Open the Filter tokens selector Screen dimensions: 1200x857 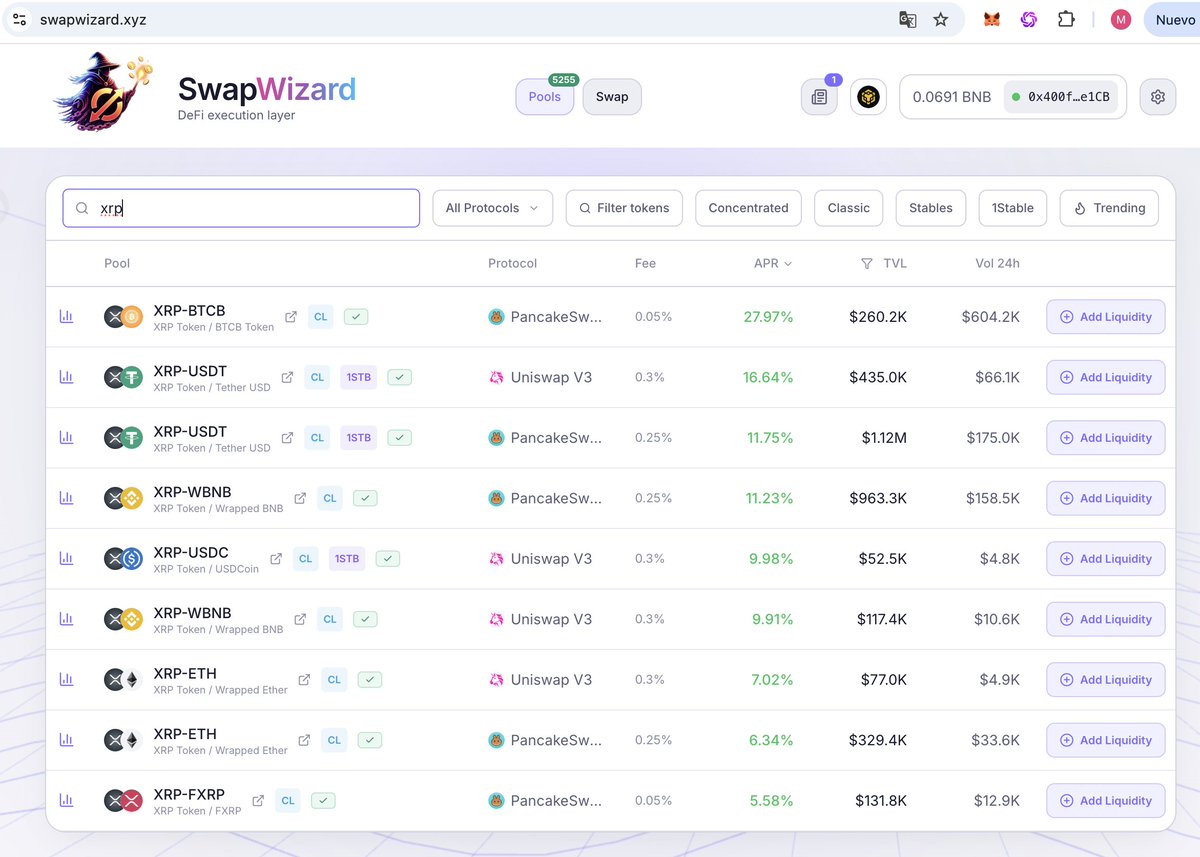coord(624,208)
